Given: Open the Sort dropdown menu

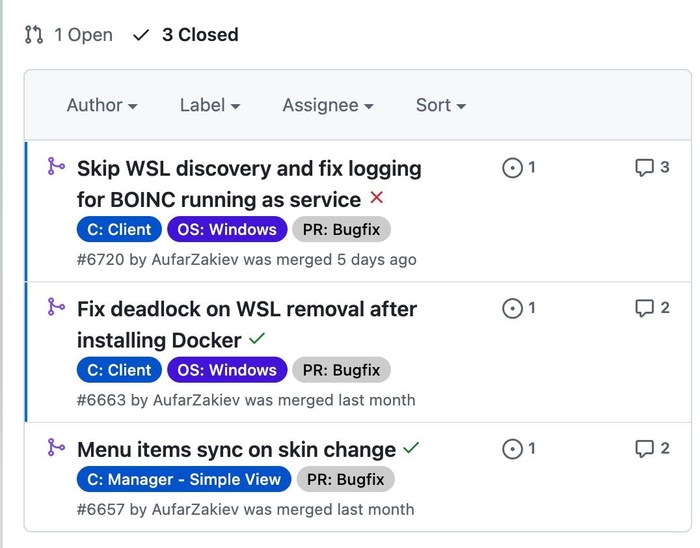Looking at the screenshot, I should [441, 105].
